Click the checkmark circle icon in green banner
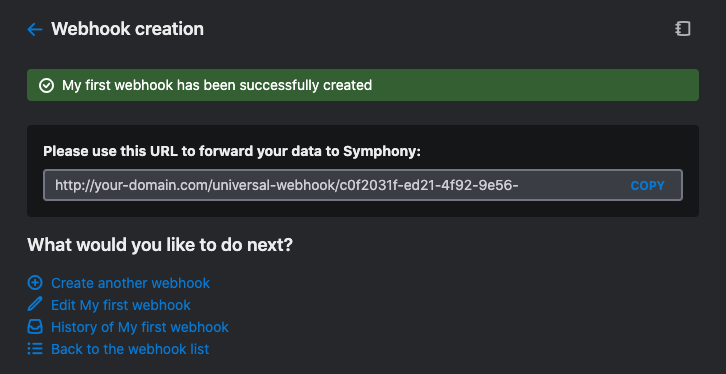Viewport: 726px width, 374px height. tap(46, 86)
